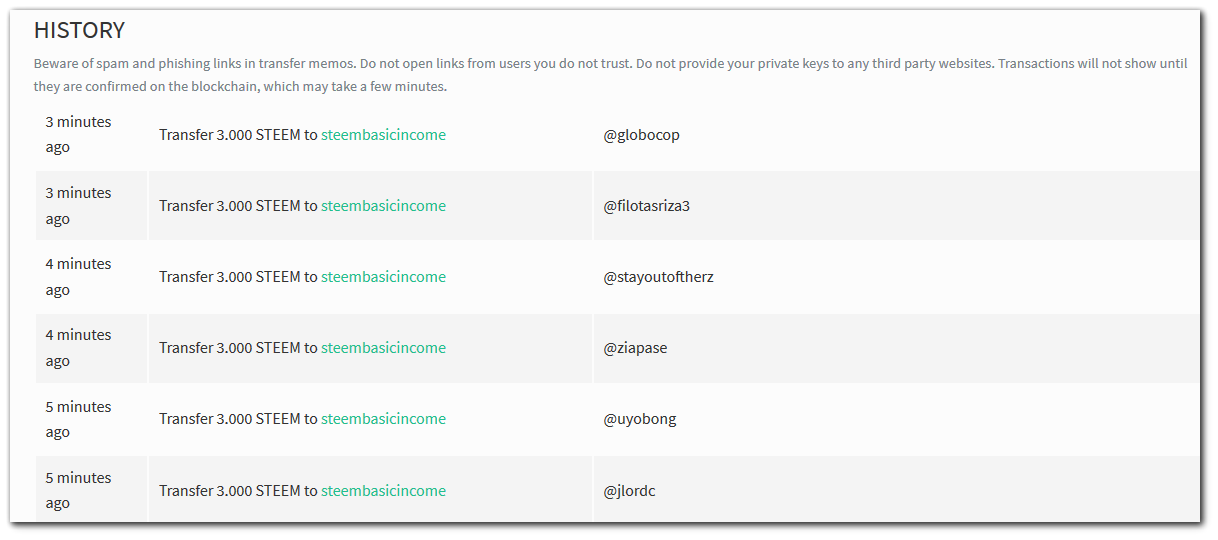Open steembasicincome link in the @filotasriza3 row

(383, 206)
